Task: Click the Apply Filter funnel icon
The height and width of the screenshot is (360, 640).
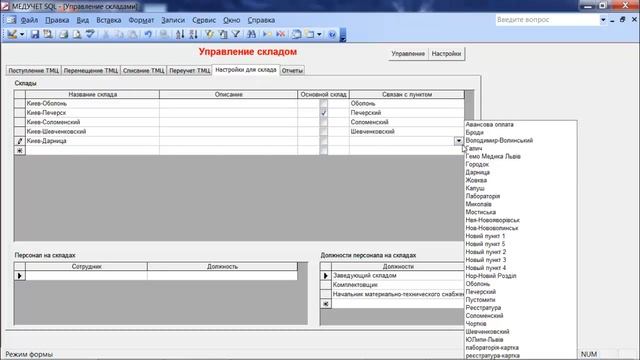Action: (x=236, y=34)
